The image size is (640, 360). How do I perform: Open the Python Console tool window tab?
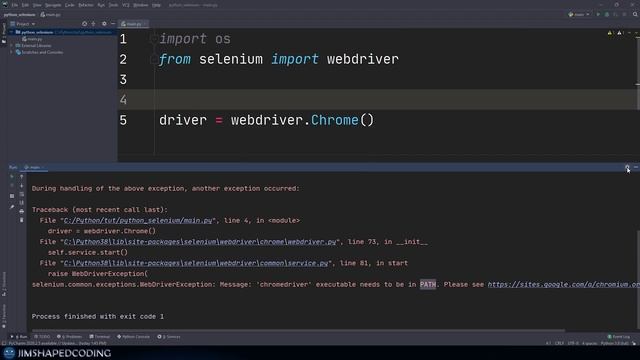tap(133, 337)
